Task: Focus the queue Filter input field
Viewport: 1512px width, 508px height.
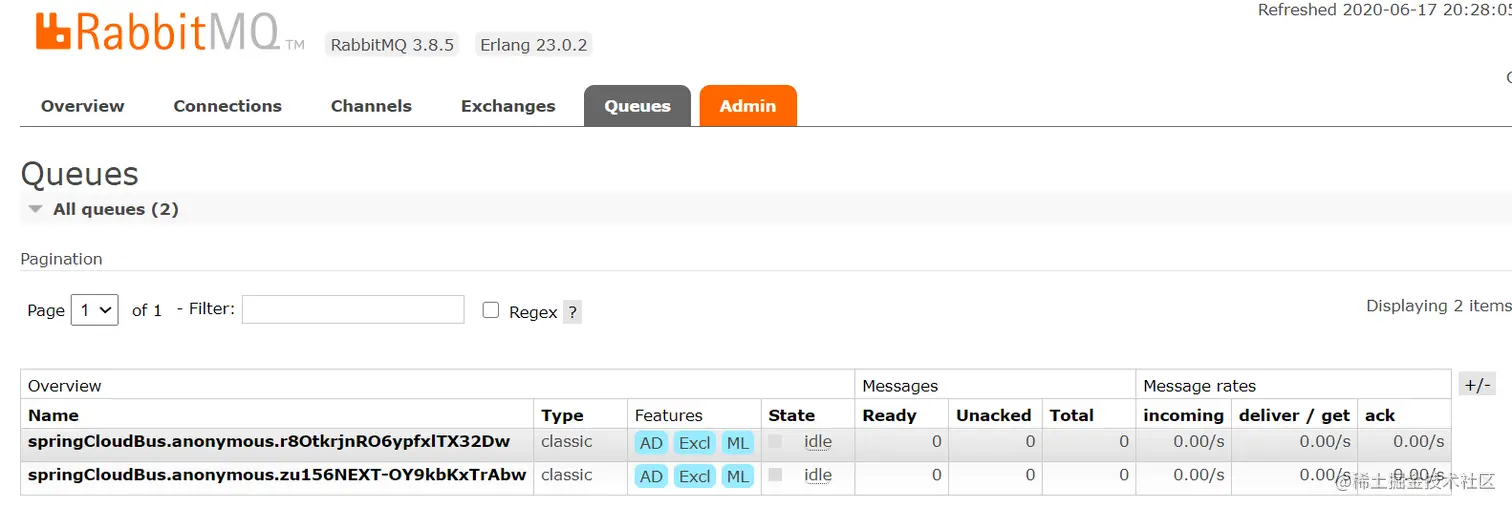Action: pos(353,309)
